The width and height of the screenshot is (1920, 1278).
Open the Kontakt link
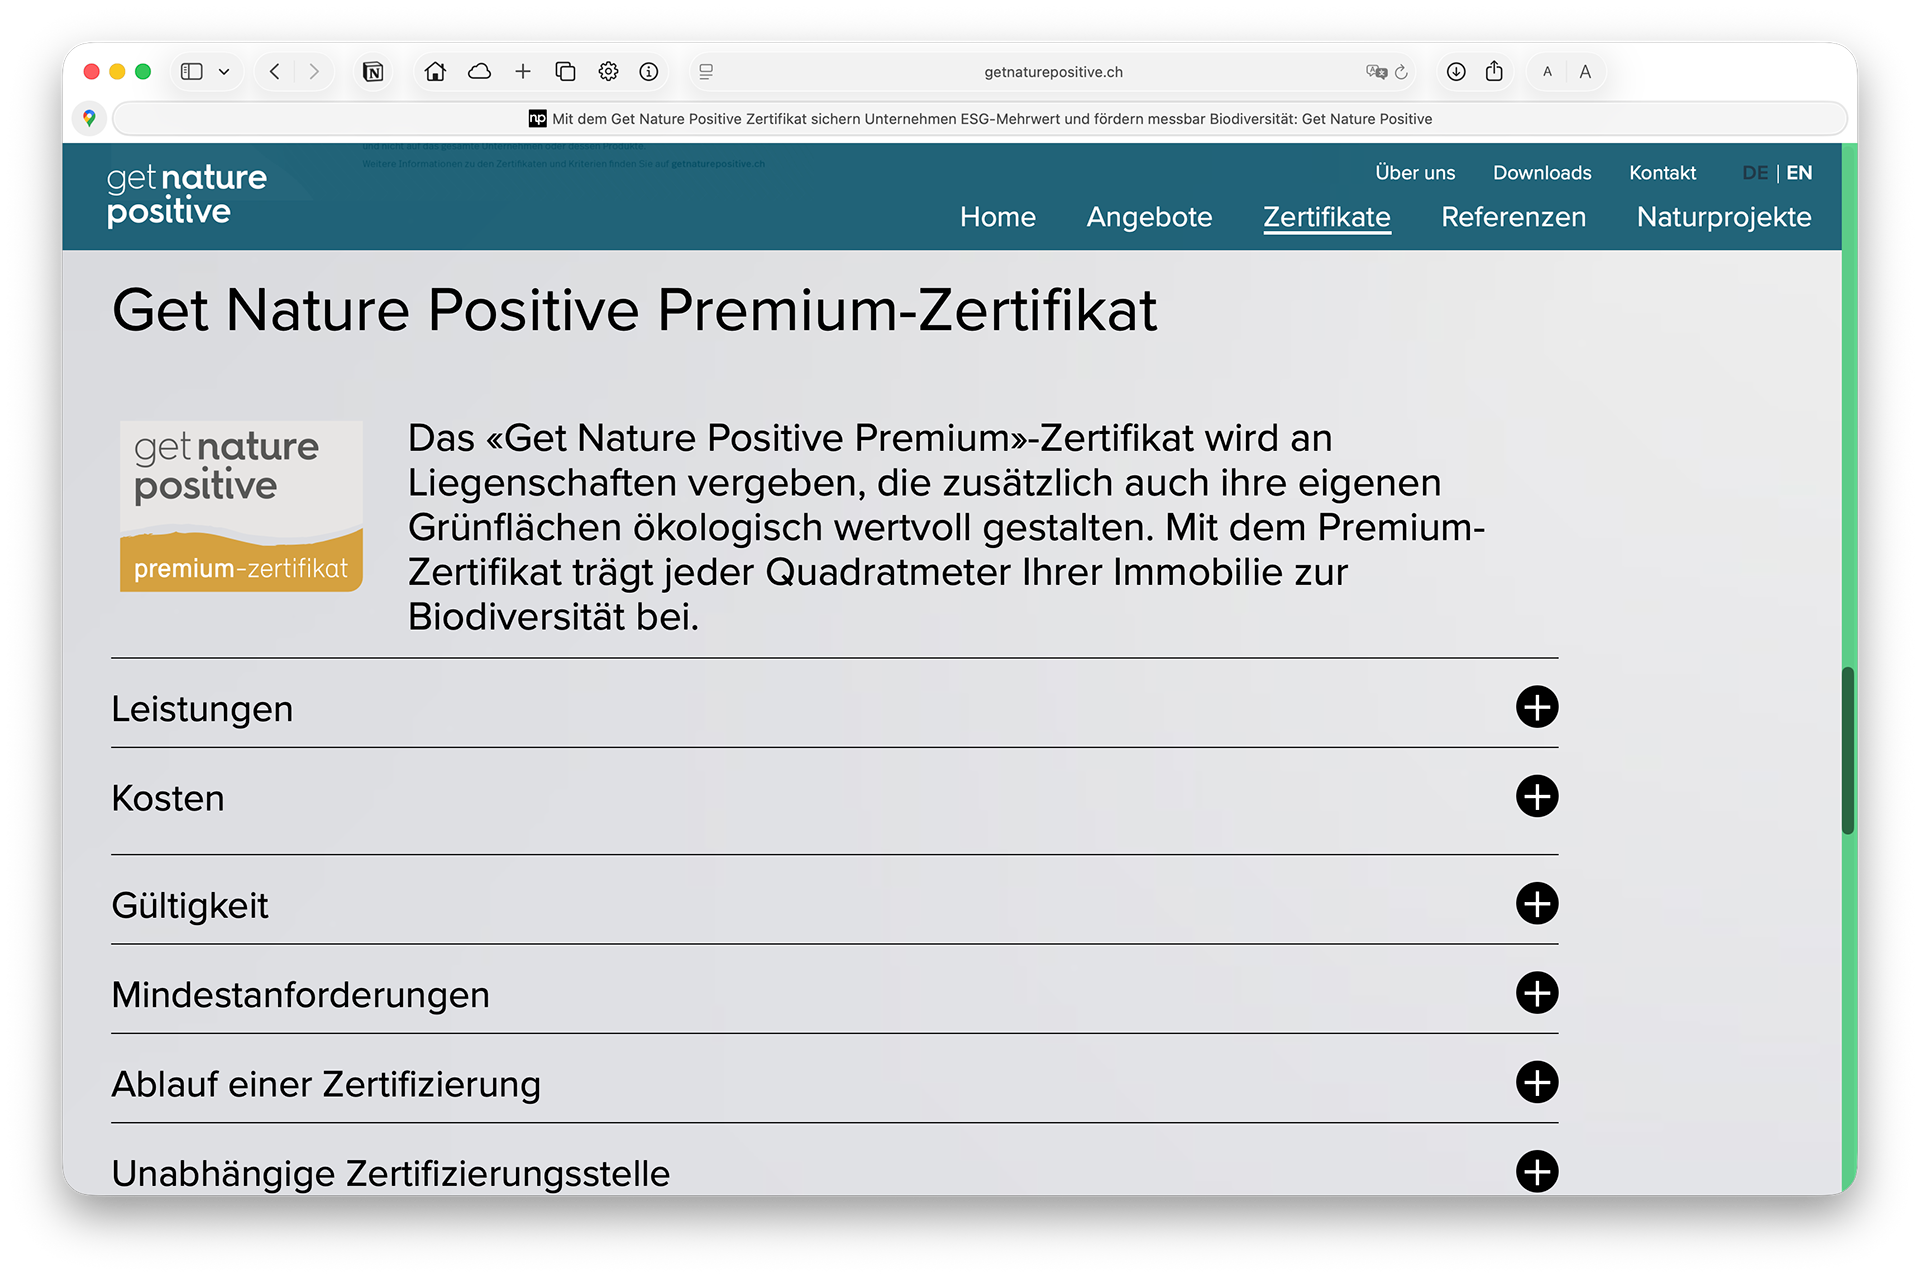[x=1662, y=173]
